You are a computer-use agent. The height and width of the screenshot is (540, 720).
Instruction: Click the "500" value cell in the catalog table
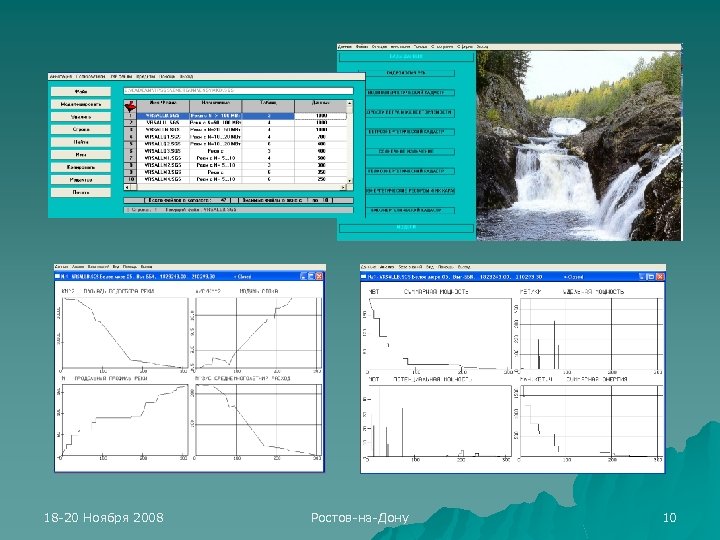(321, 158)
